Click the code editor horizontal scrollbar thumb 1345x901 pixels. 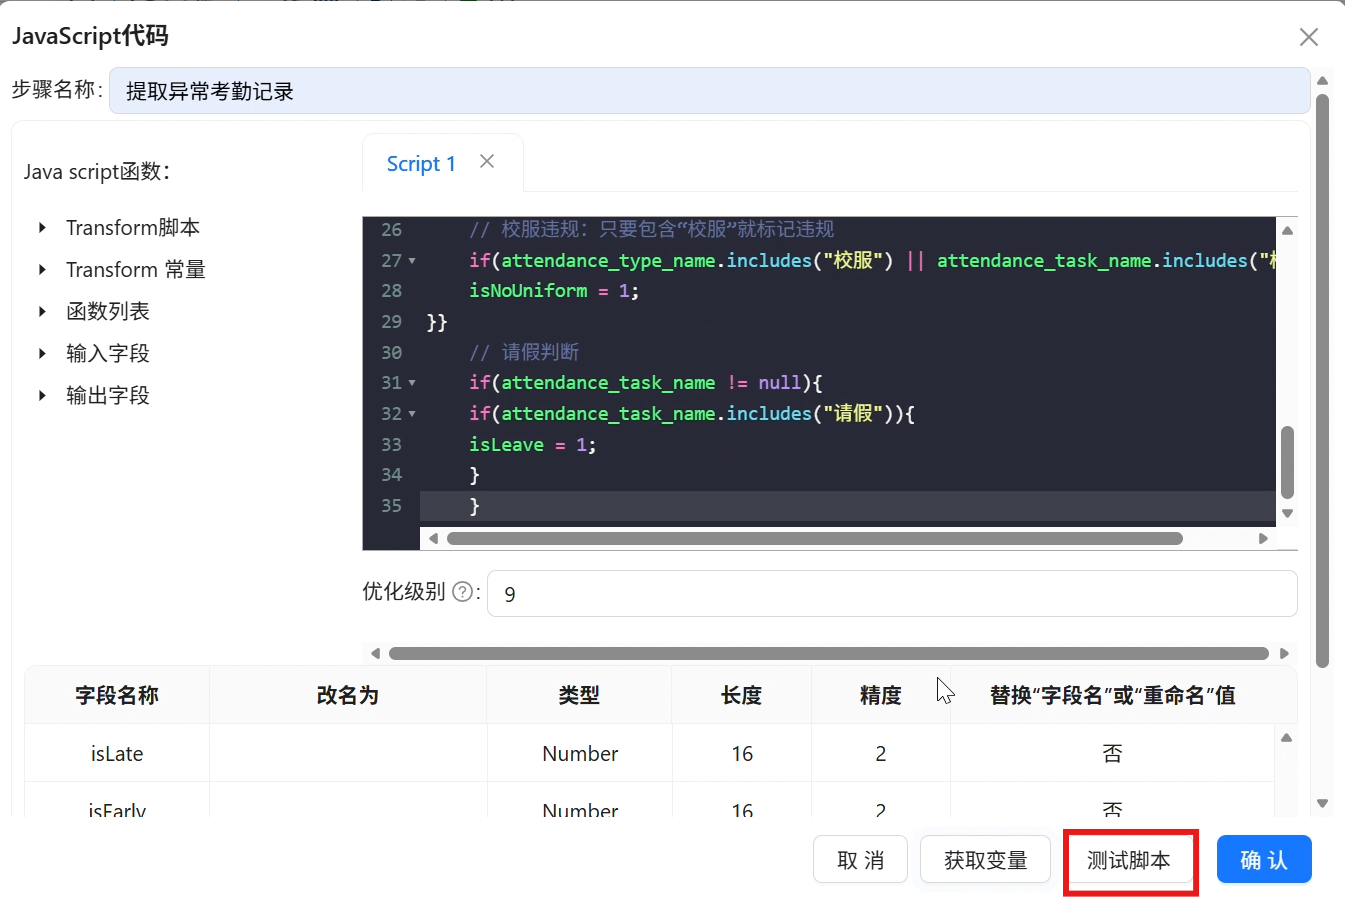tap(815, 538)
